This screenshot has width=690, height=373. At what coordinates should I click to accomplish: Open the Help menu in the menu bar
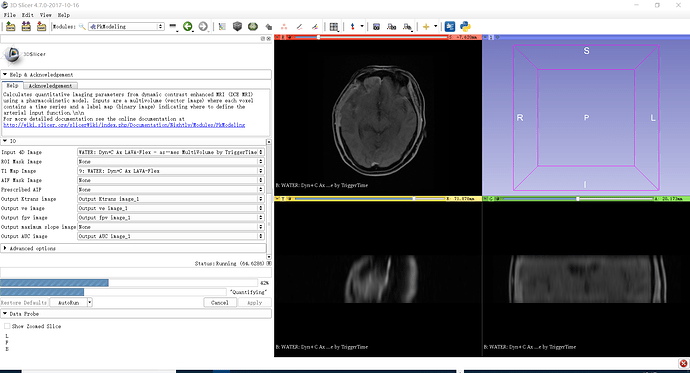coord(64,15)
